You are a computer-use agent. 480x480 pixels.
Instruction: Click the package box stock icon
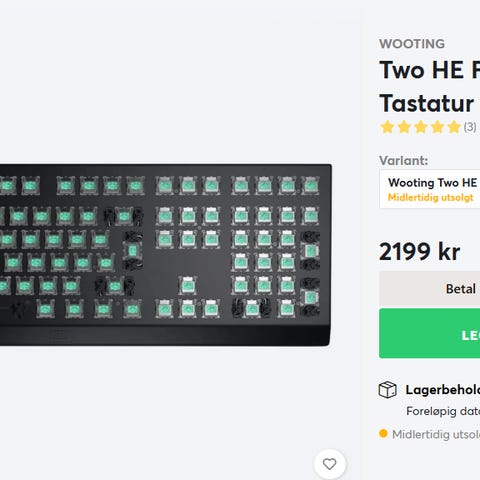387,390
